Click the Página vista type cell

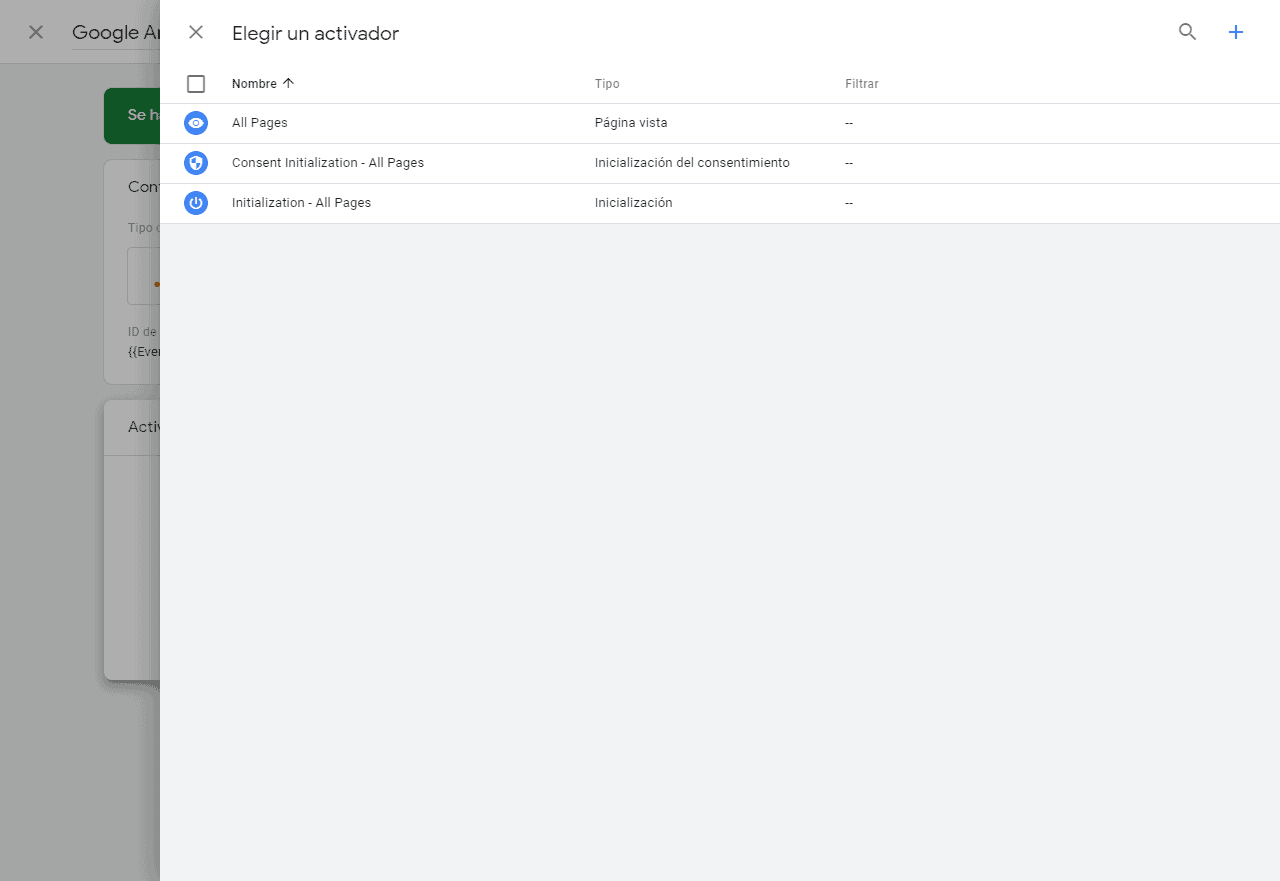click(x=630, y=123)
